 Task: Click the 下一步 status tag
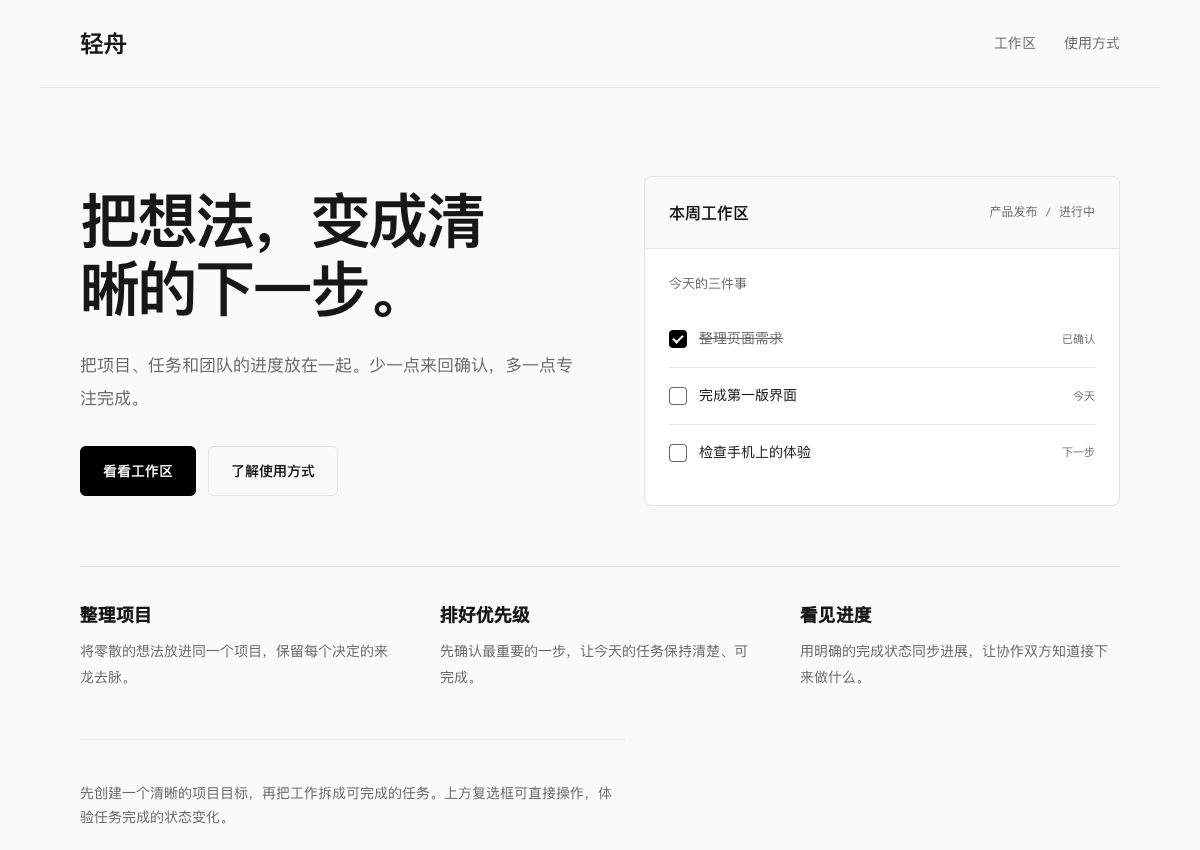(1078, 453)
